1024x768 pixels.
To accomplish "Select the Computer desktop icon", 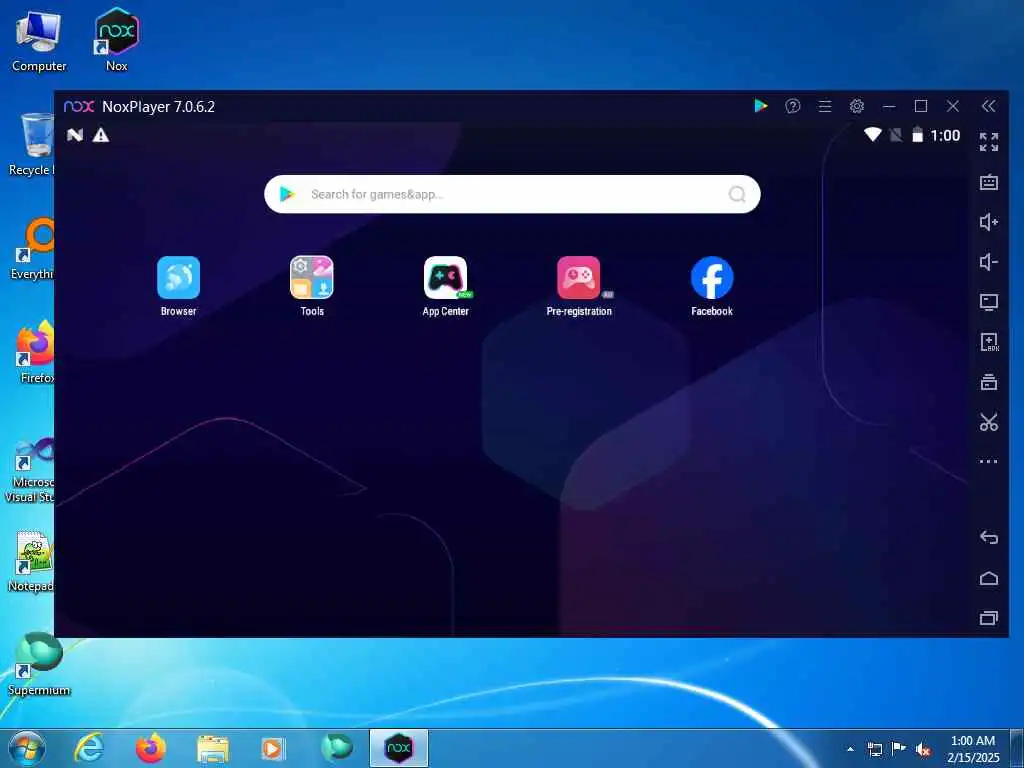I will (39, 40).
